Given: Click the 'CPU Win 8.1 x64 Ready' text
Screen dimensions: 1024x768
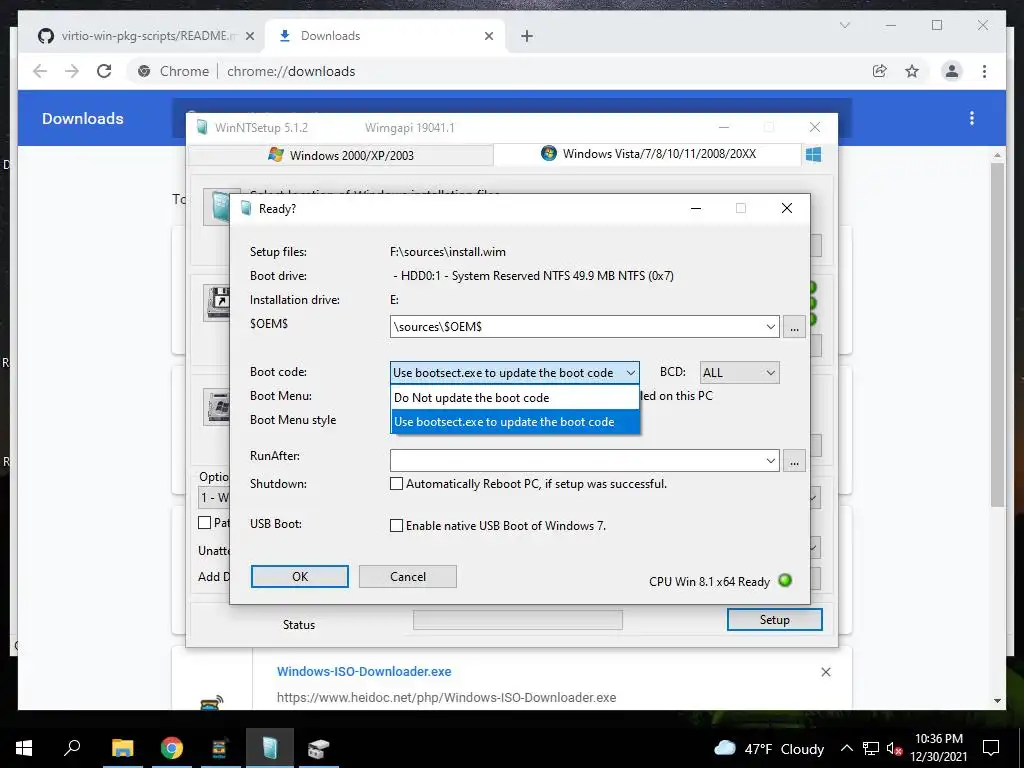Looking at the screenshot, I should coord(709,582).
